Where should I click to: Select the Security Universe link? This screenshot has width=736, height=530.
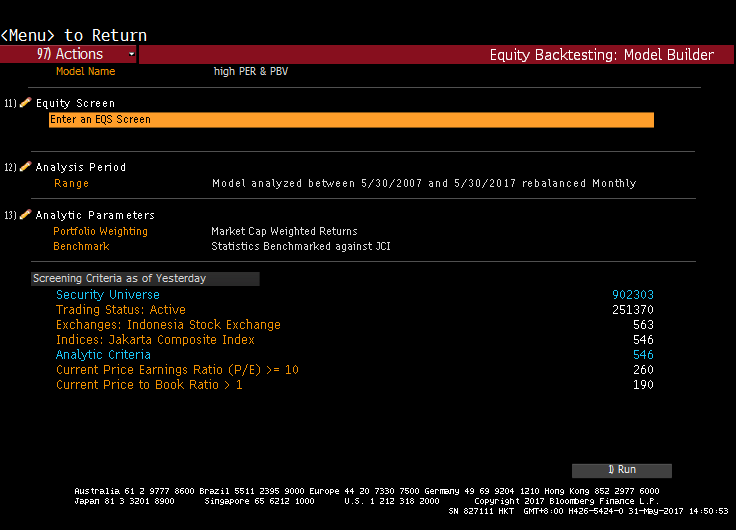point(107,295)
